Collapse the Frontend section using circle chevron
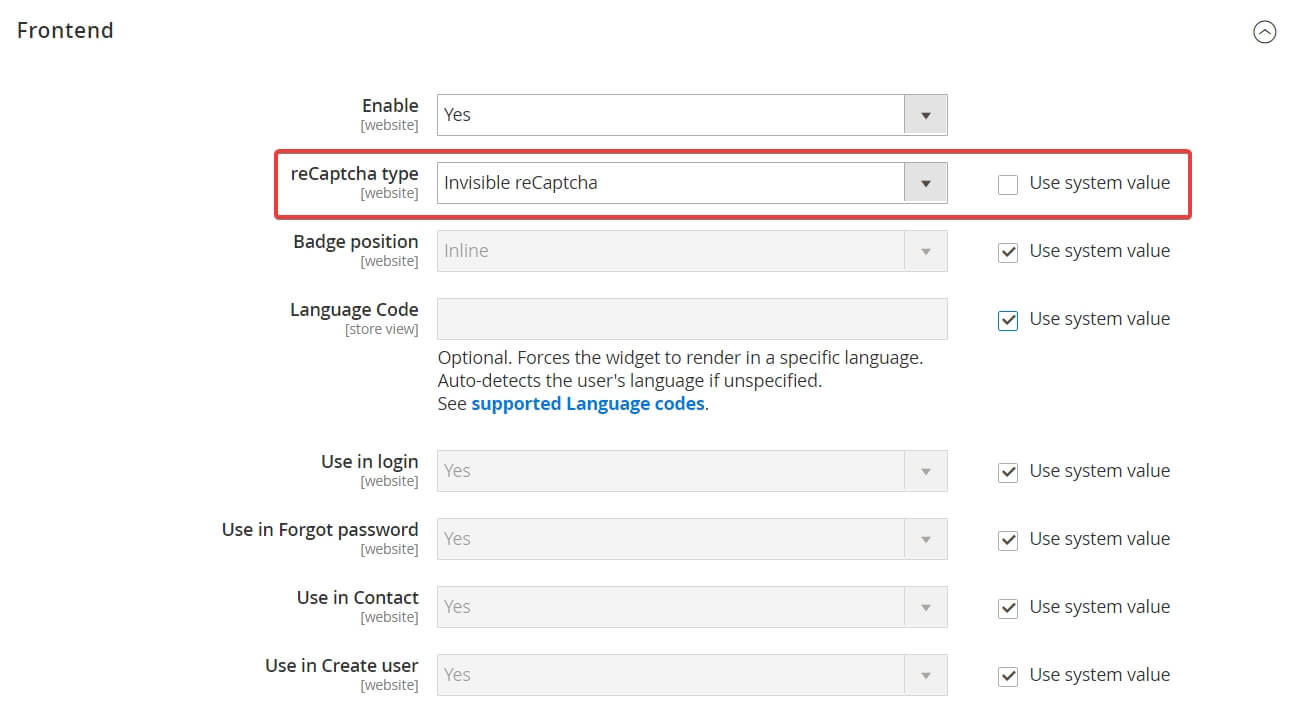The image size is (1291, 714). [1264, 32]
